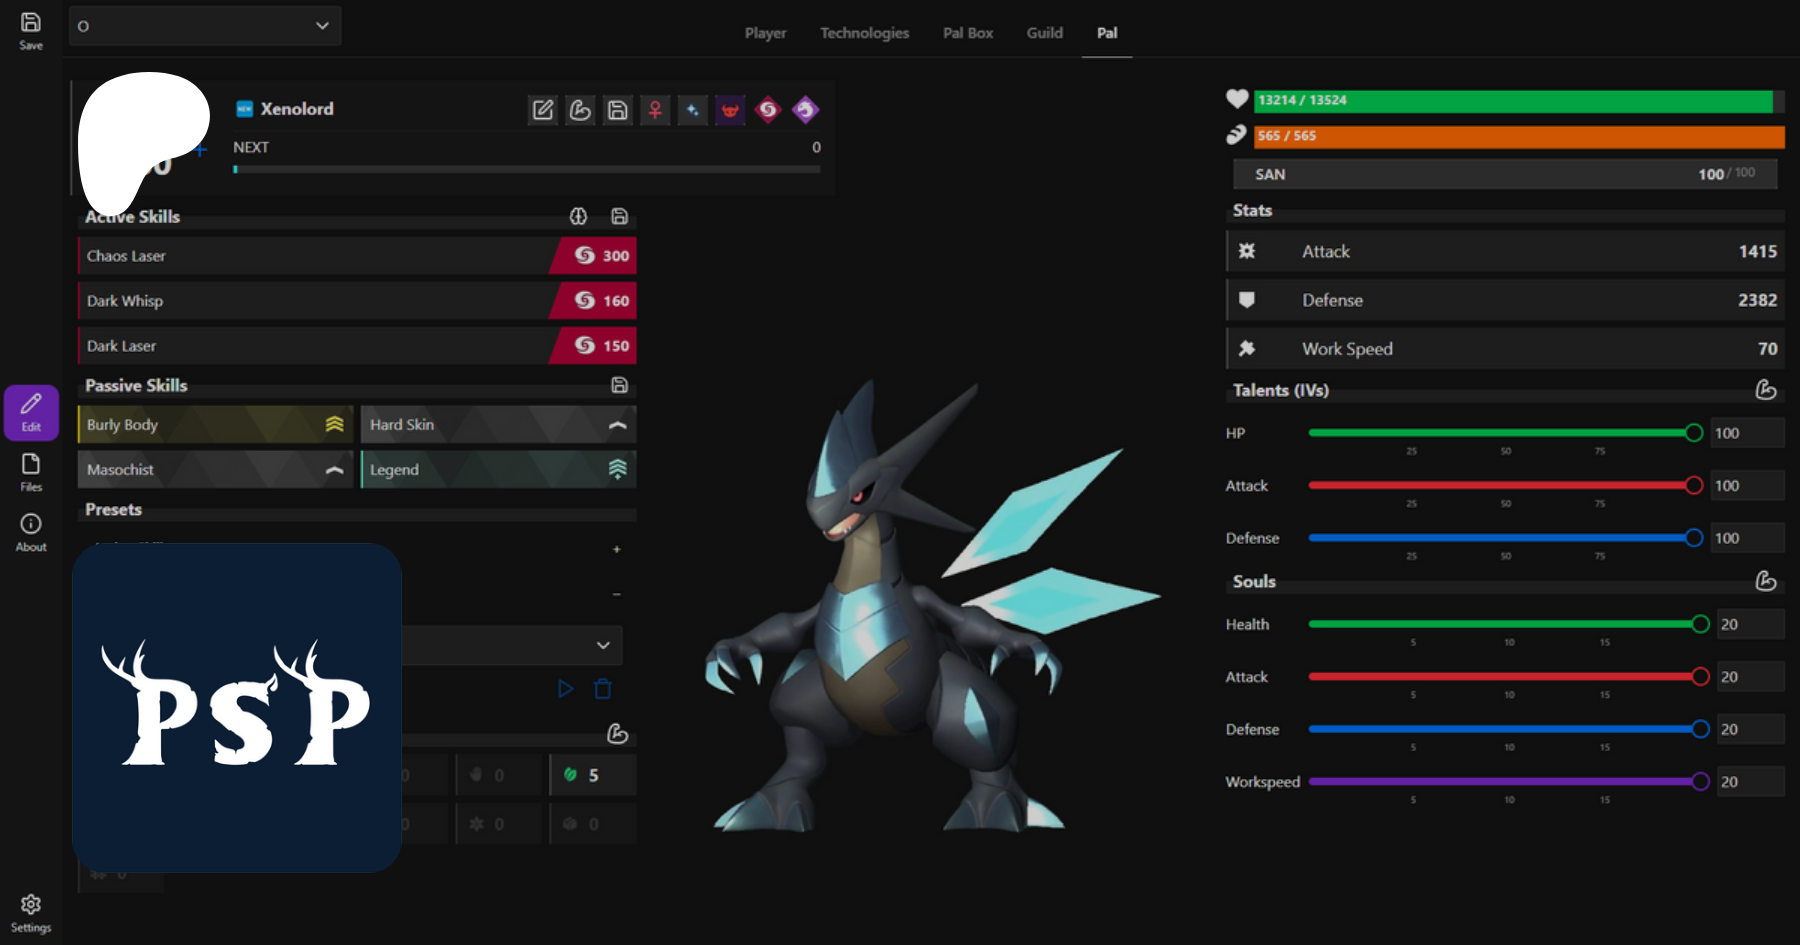1800x945 pixels.
Task: Click the flexed arm icon beside Talents (IVs)
Action: (x=1766, y=390)
